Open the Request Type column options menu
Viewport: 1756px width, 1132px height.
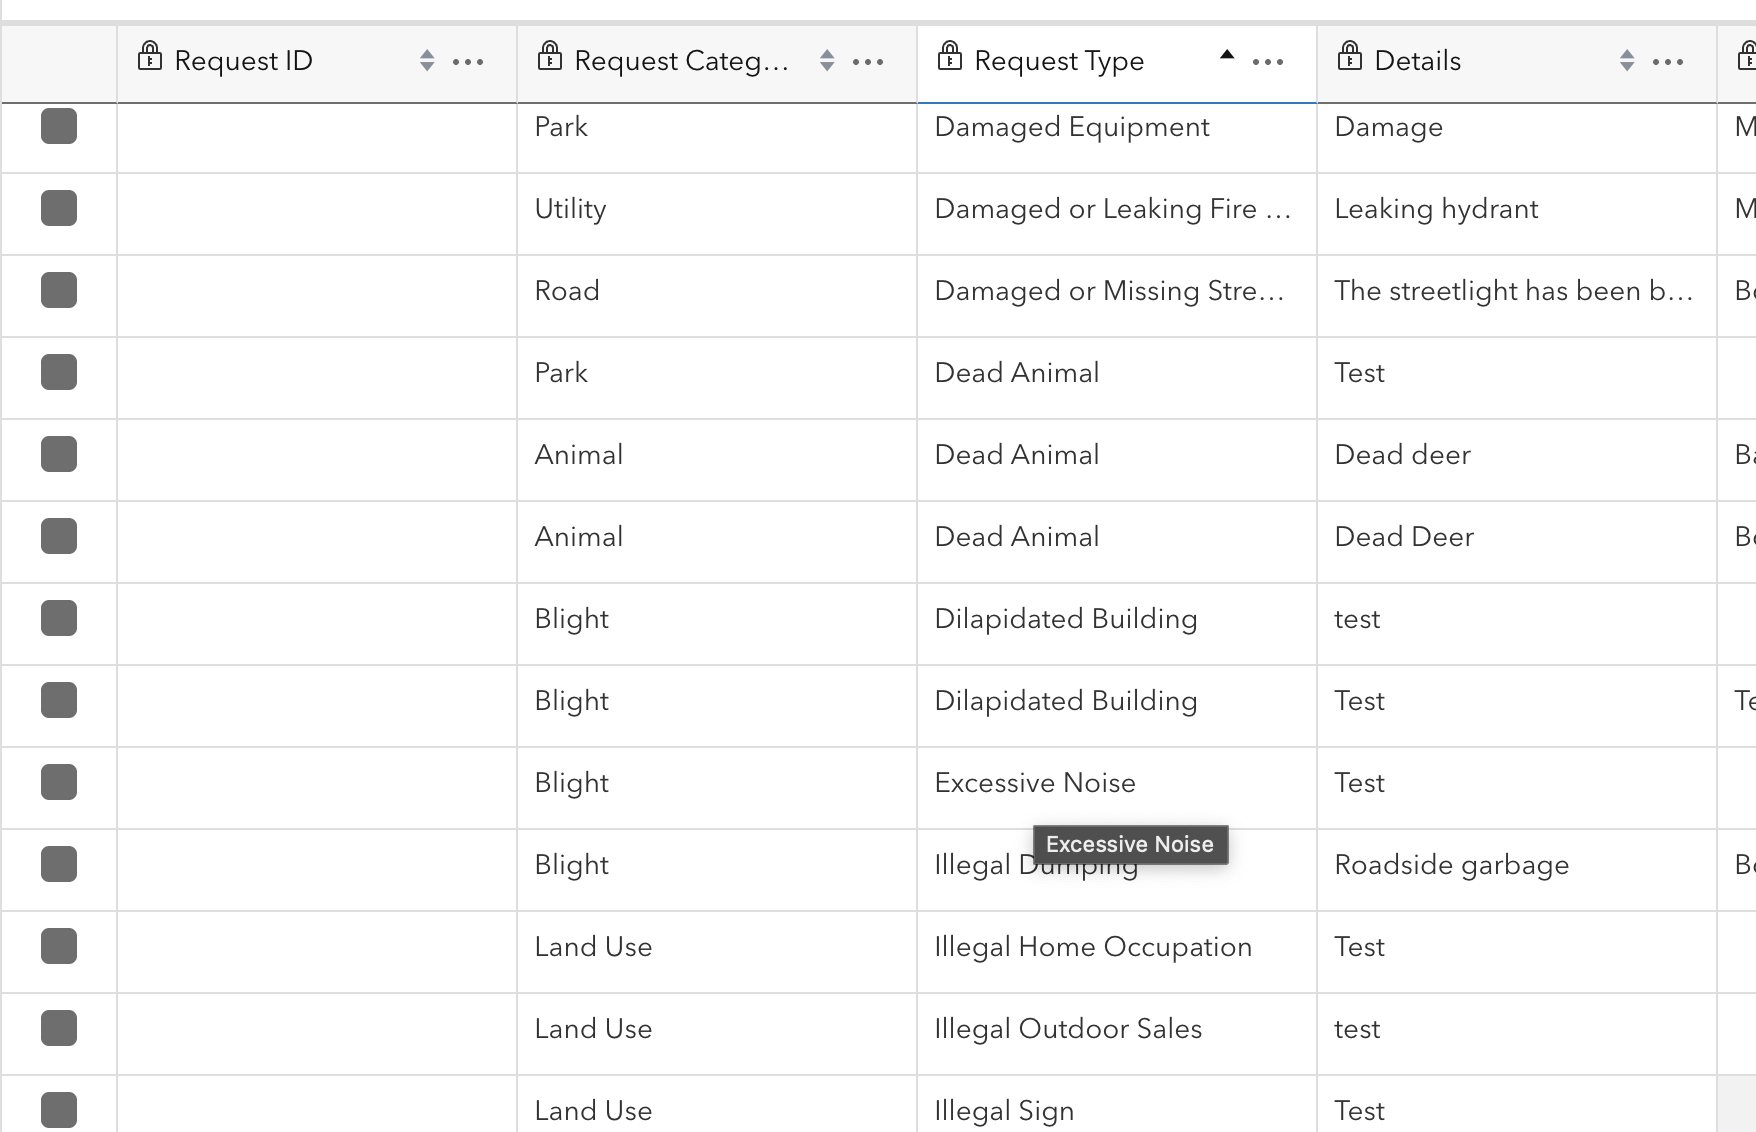point(1268,62)
